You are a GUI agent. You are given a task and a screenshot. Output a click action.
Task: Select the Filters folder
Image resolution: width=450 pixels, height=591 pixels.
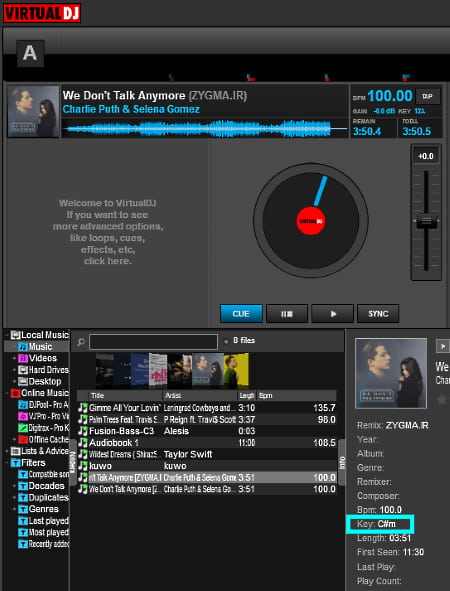pos(28,462)
